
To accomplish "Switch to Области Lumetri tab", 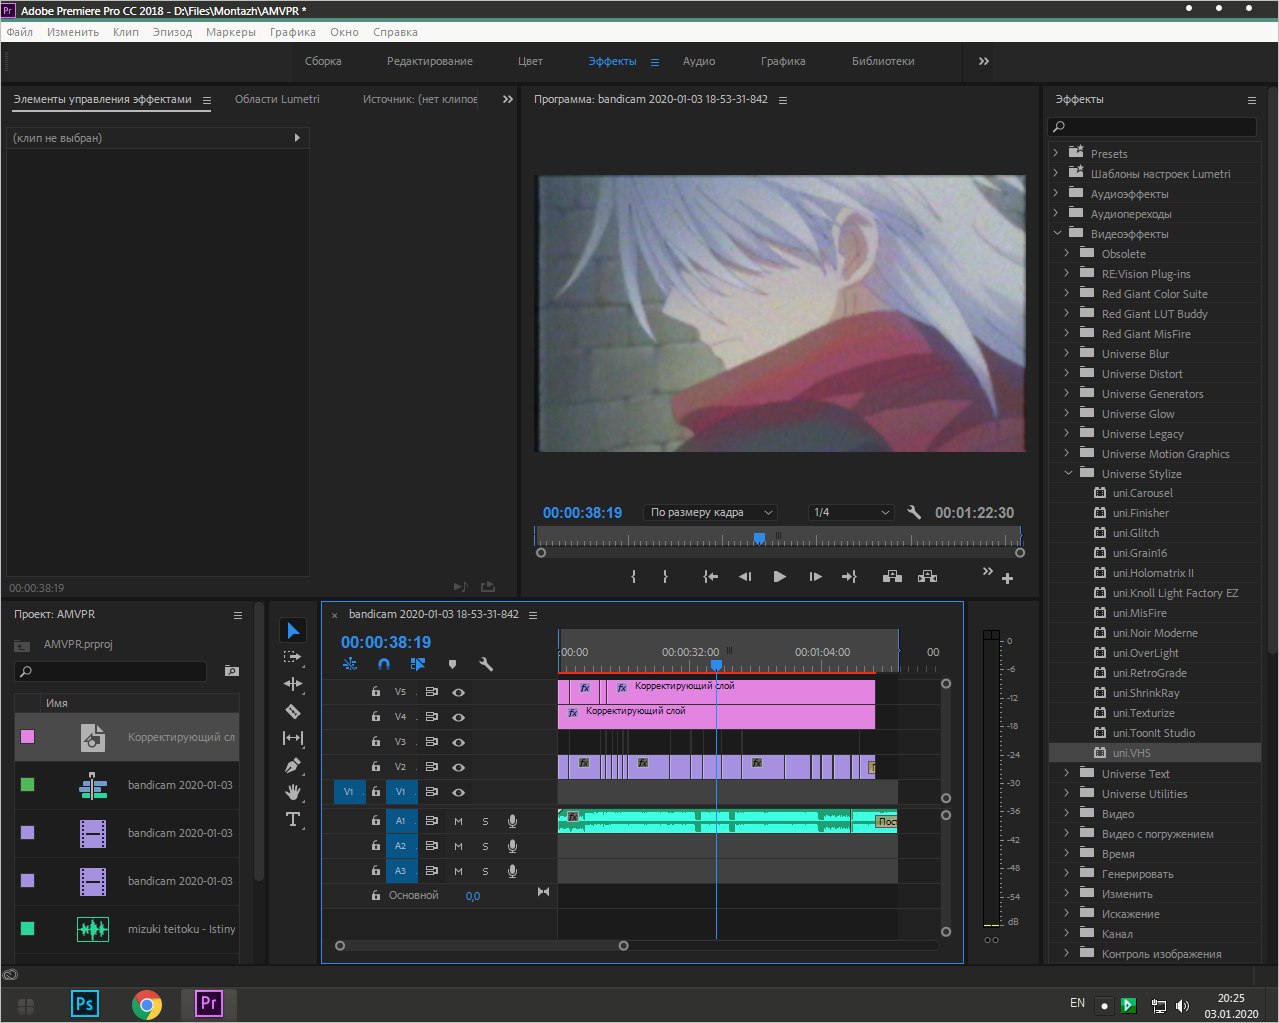I will click(277, 99).
